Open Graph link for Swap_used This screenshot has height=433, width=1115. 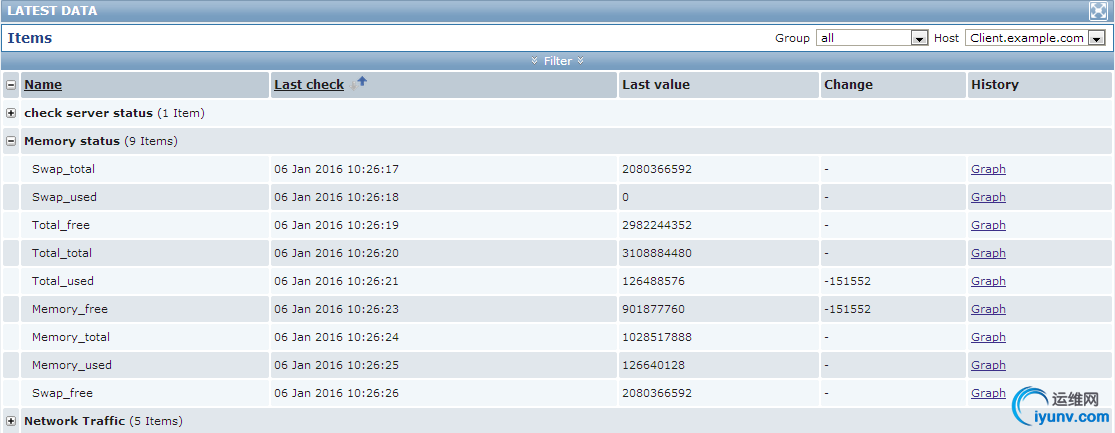tap(988, 197)
